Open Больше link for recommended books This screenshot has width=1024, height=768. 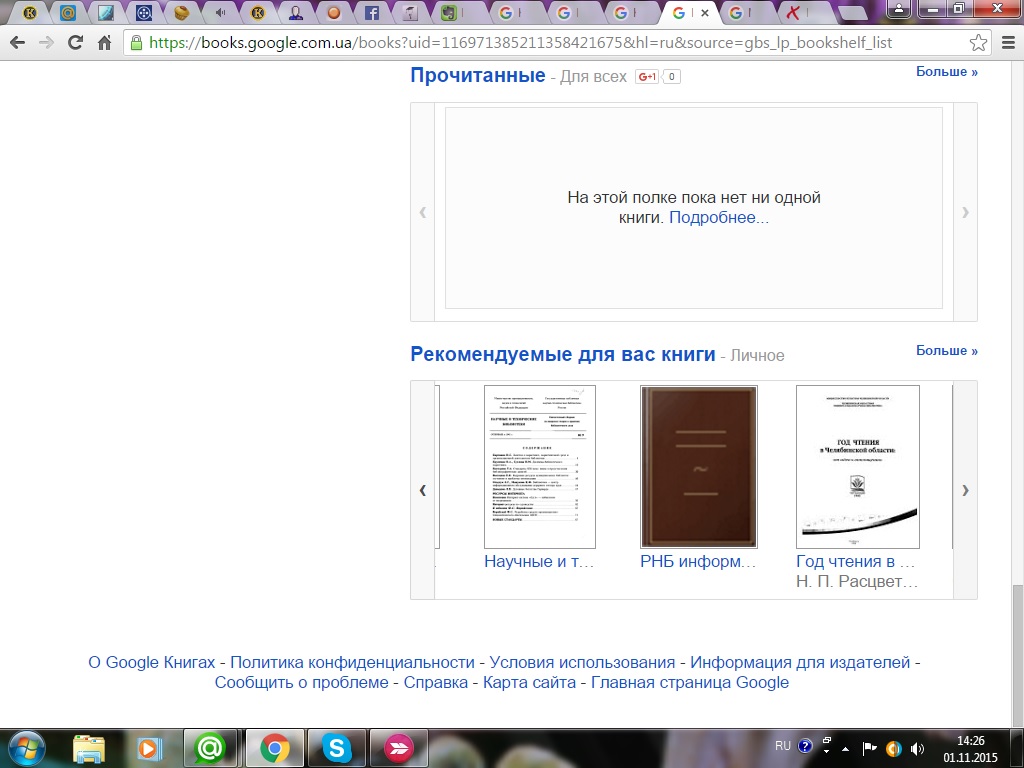(x=946, y=351)
